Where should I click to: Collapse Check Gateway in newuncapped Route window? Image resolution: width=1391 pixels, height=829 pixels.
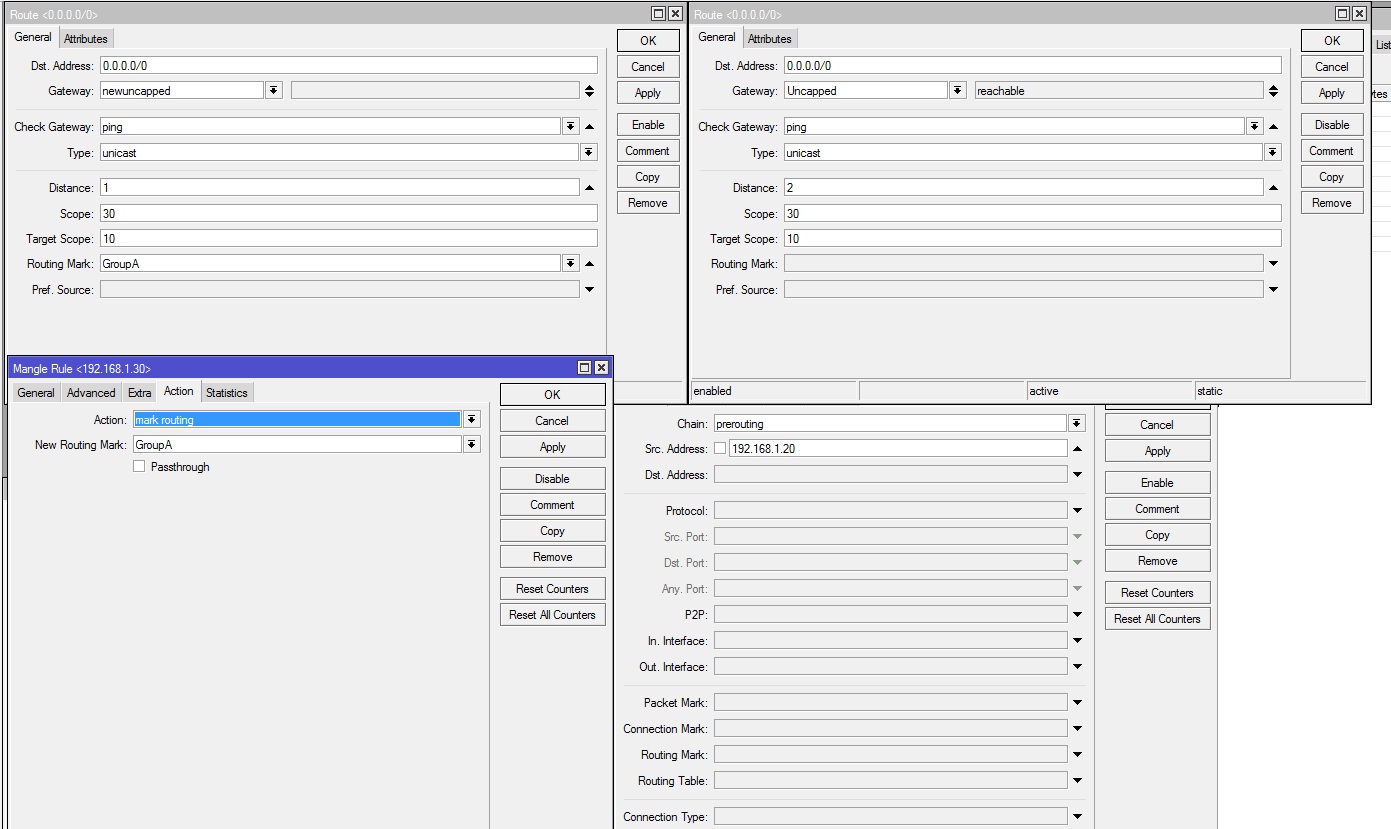coord(589,127)
